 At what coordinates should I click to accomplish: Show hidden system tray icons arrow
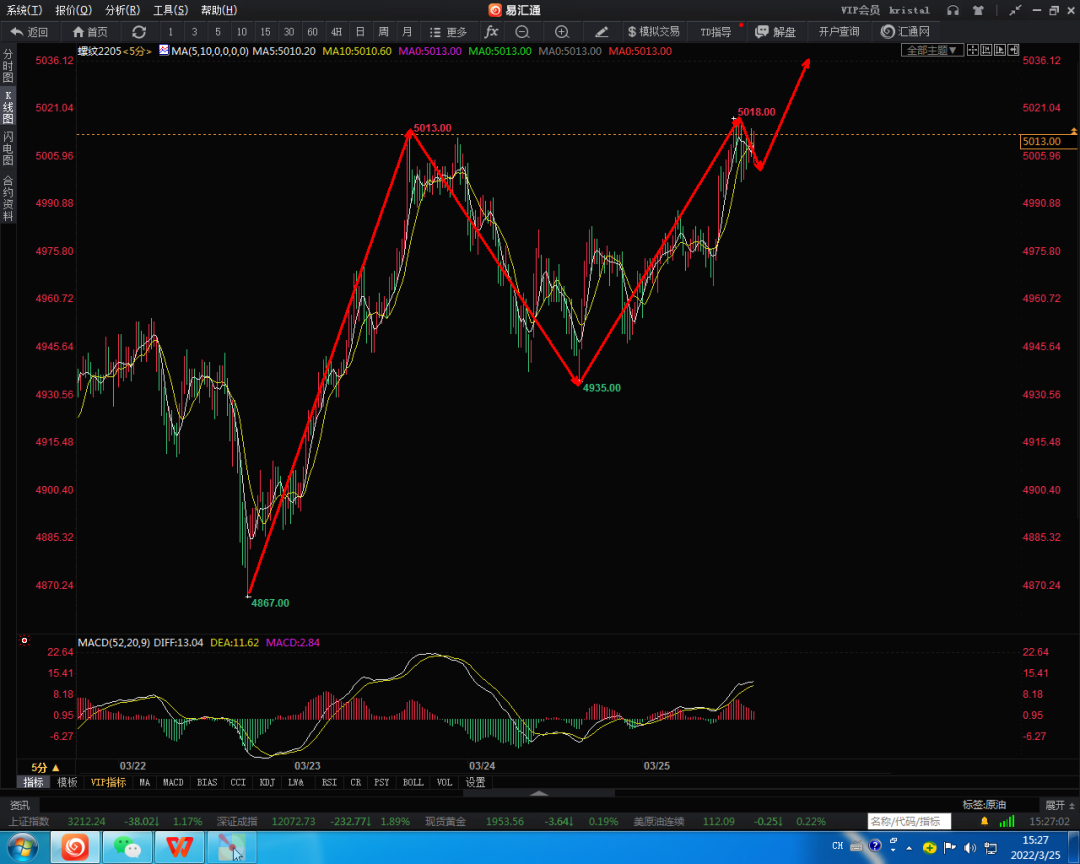pyautogui.click(x=909, y=847)
